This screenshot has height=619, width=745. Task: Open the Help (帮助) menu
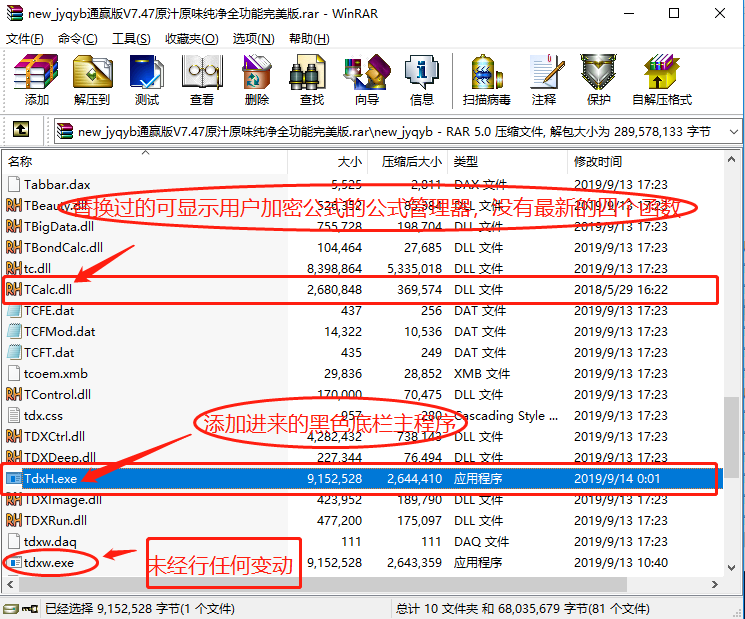click(309, 38)
